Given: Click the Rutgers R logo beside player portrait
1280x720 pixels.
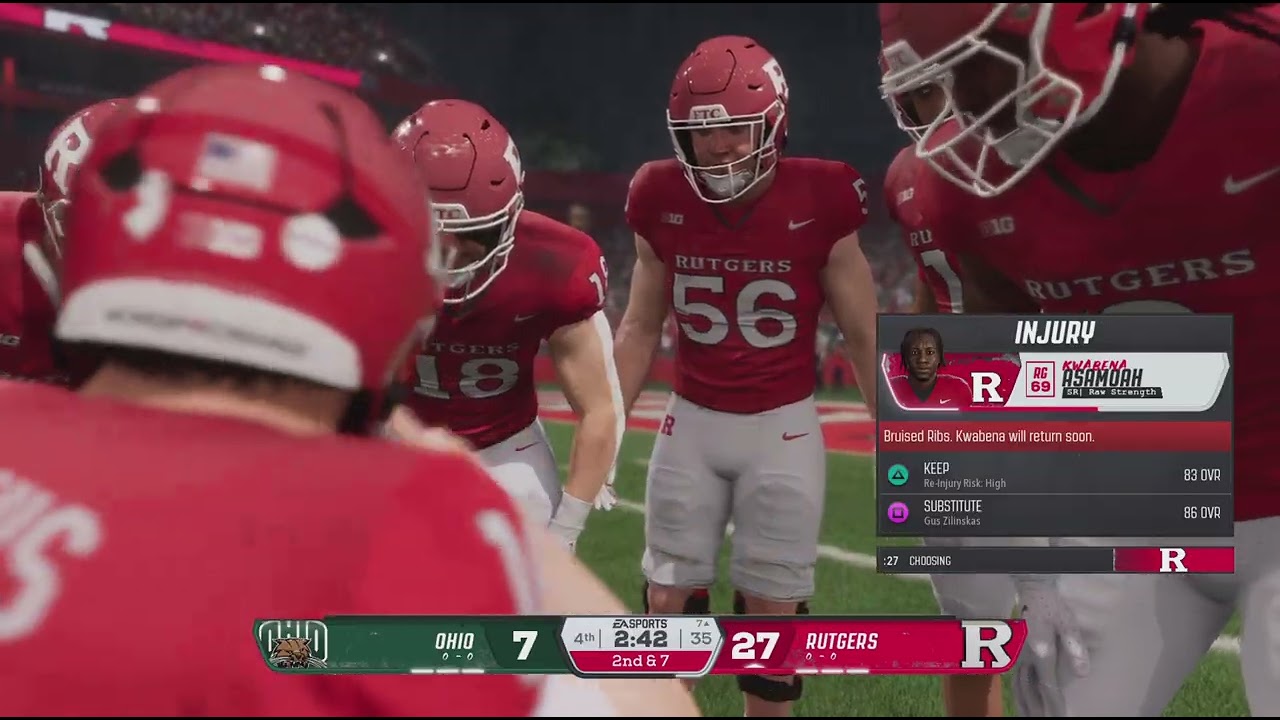Looking at the screenshot, I should (987, 386).
